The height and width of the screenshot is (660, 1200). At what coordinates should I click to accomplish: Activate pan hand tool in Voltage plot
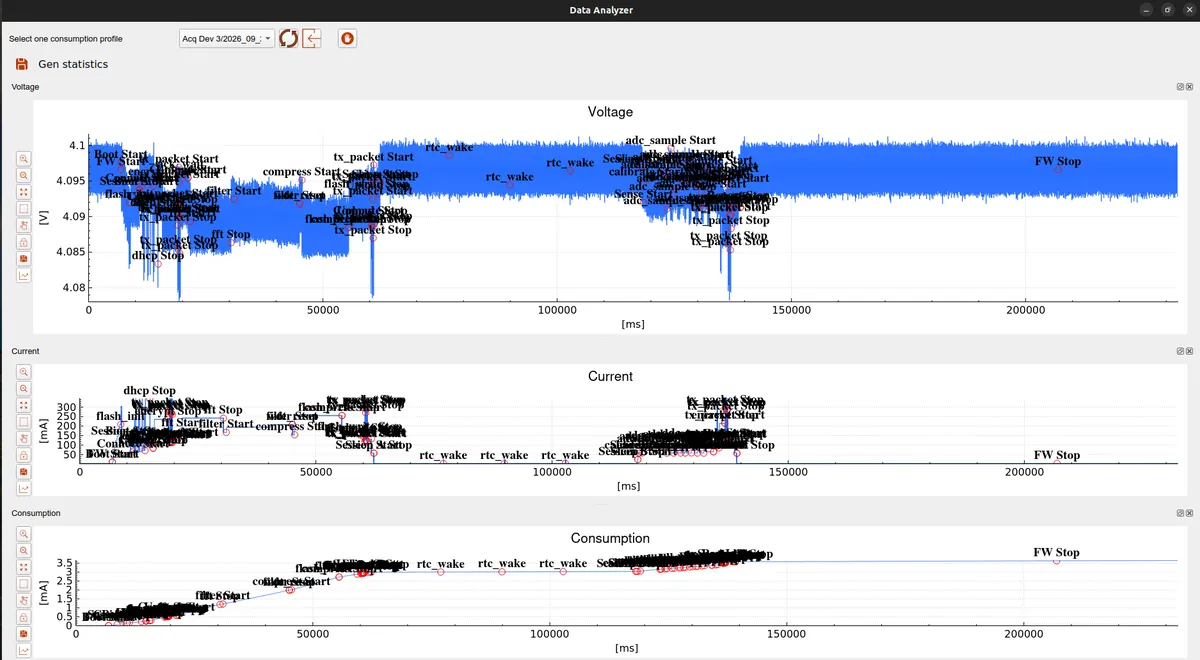(x=24, y=225)
